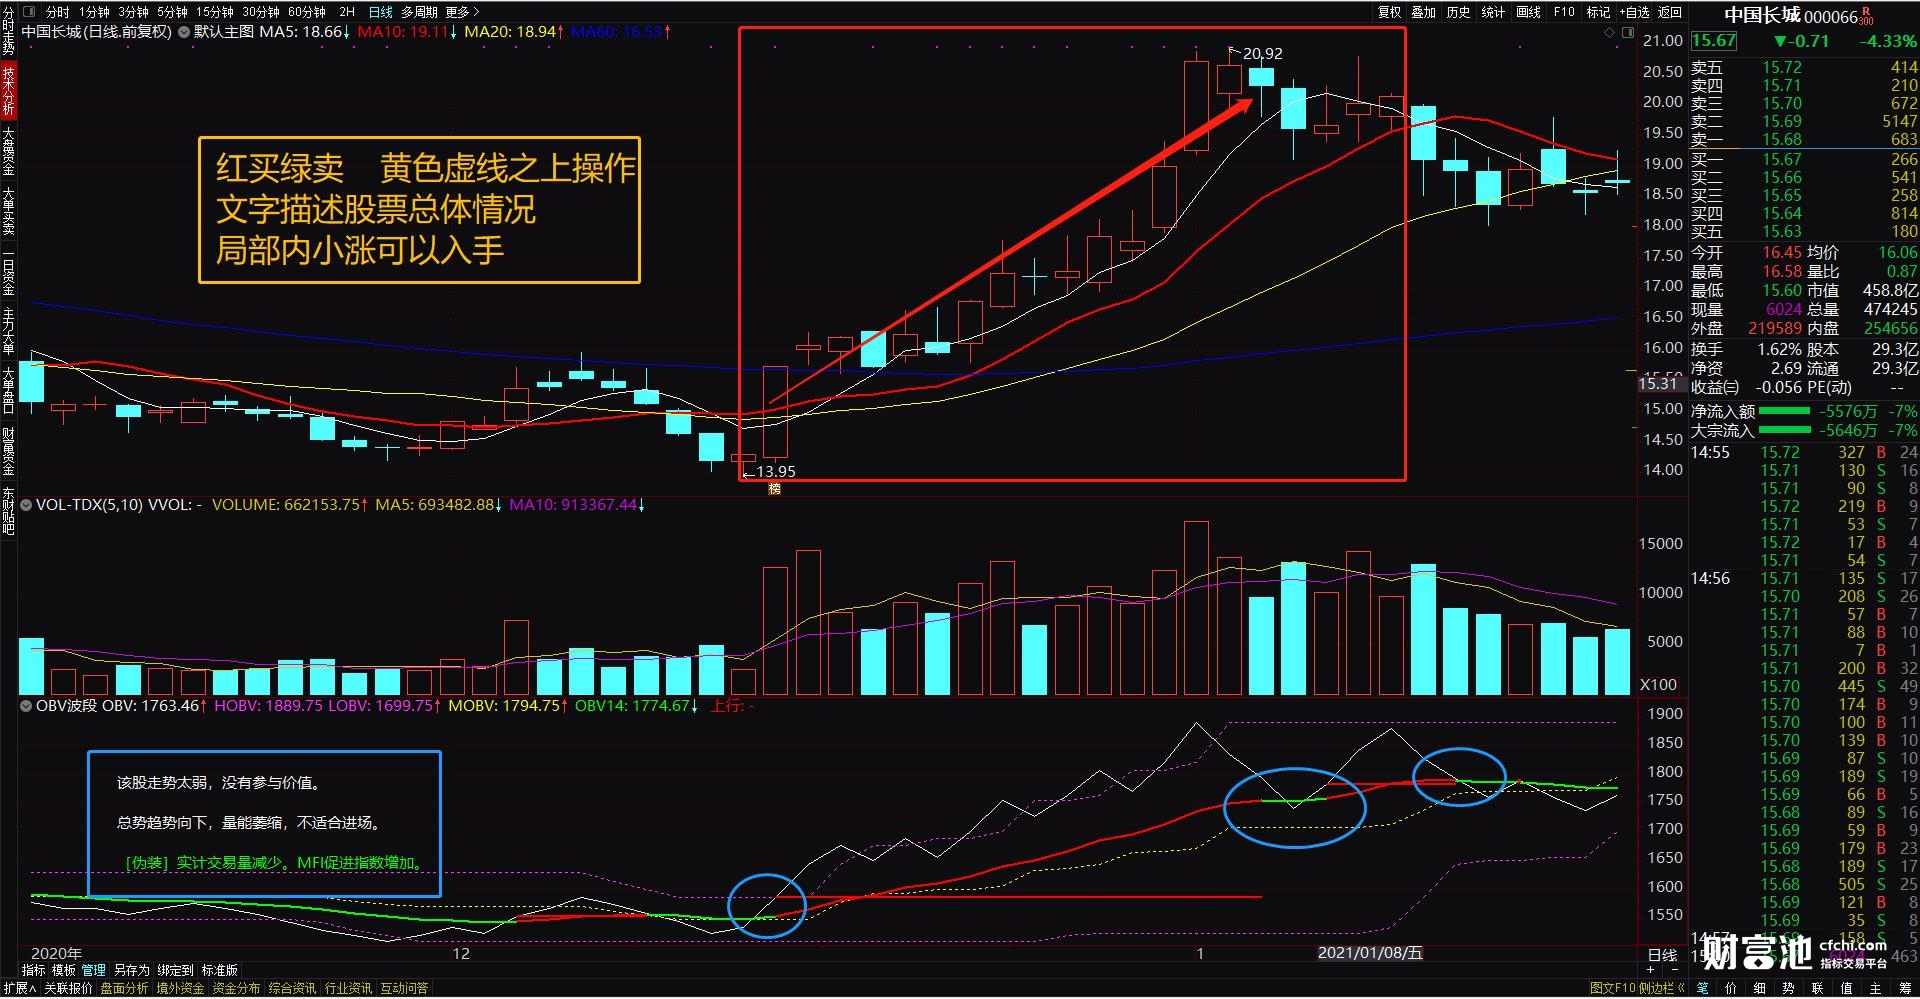This screenshot has height=999, width=1920.
Task: Open 关联报价 tab
Action: [68, 988]
